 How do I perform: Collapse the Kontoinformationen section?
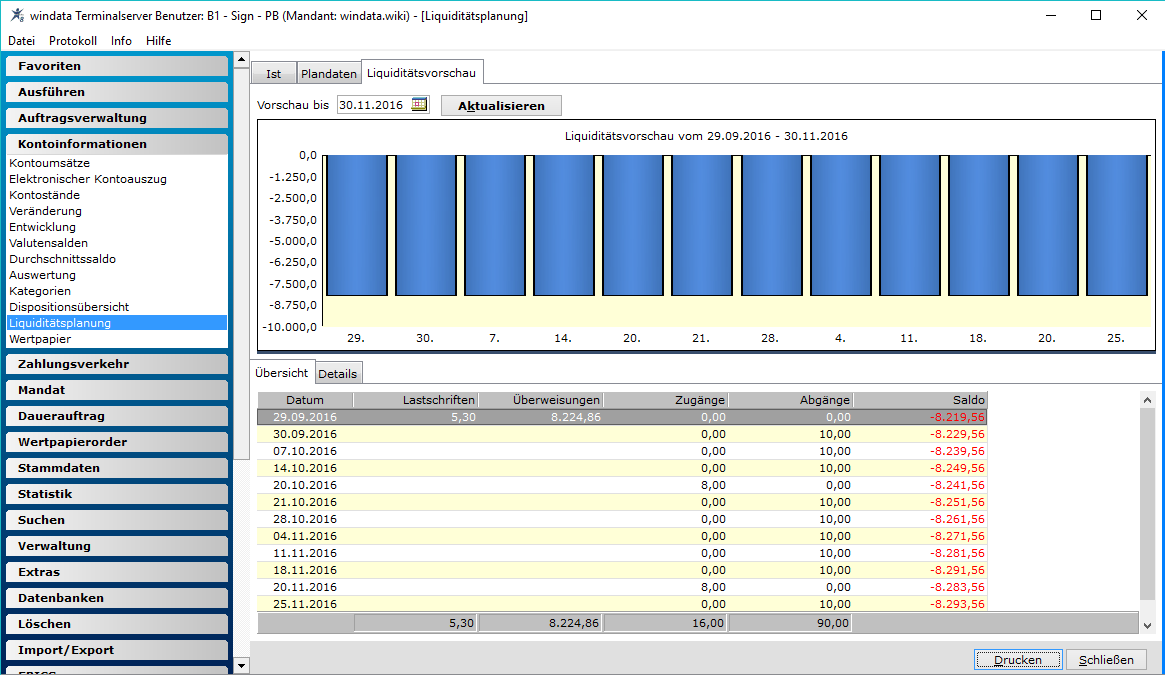pos(117,144)
